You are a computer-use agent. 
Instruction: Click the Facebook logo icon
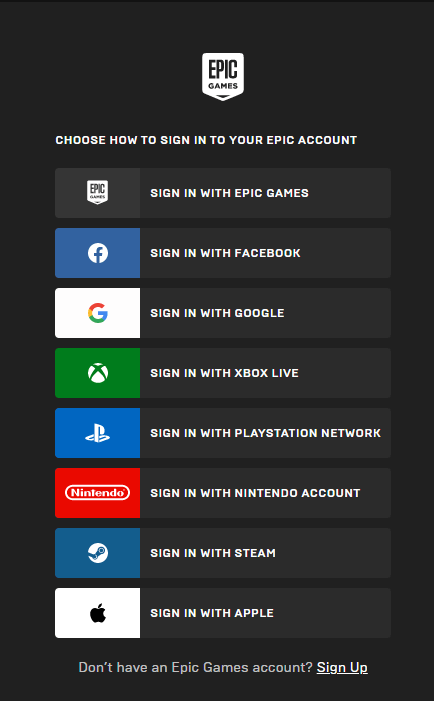(97, 253)
